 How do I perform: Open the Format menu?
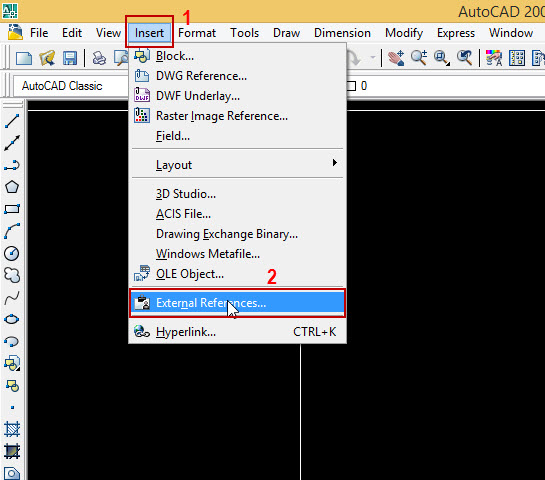[197, 33]
